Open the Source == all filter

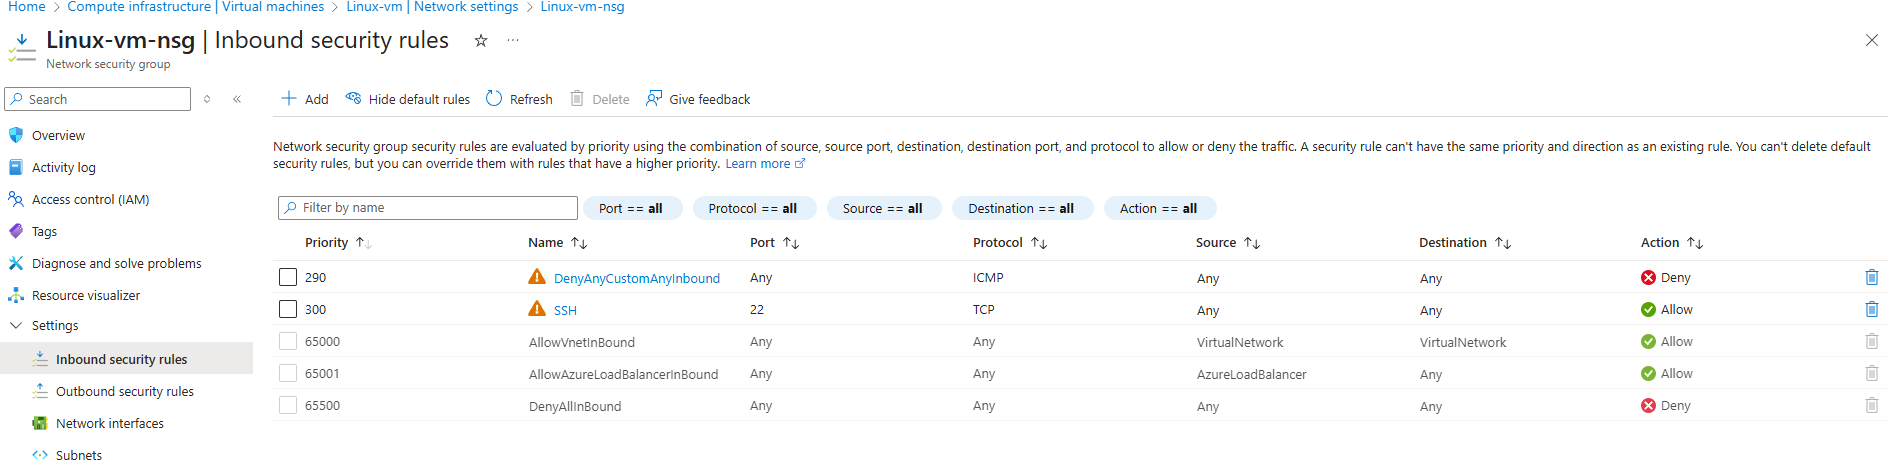pyautogui.click(x=883, y=208)
